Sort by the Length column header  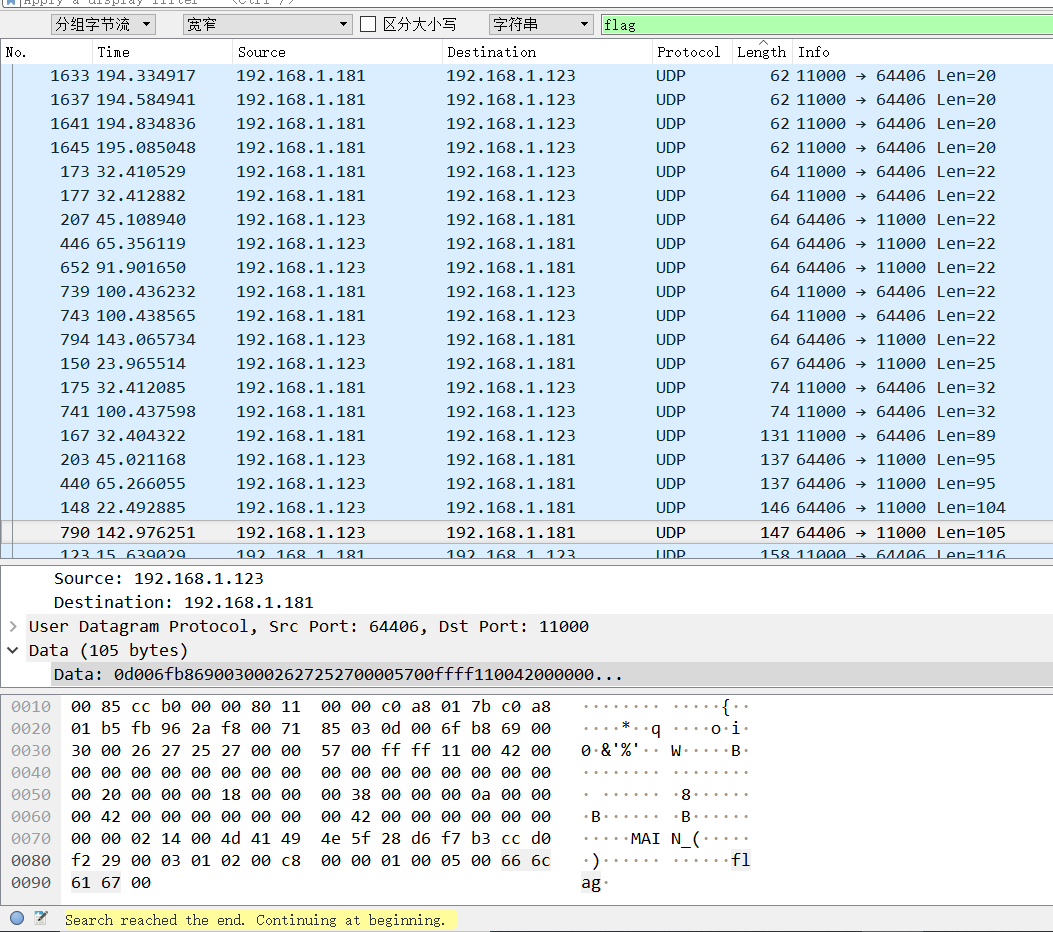pos(761,52)
